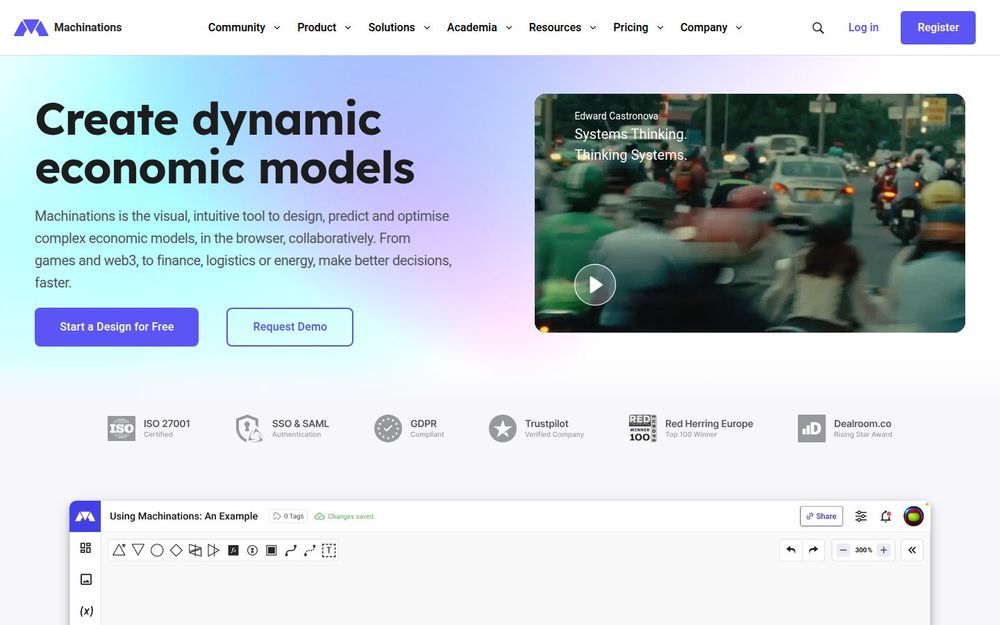
Task: Zoom in with the plus button
Action: 883,550
